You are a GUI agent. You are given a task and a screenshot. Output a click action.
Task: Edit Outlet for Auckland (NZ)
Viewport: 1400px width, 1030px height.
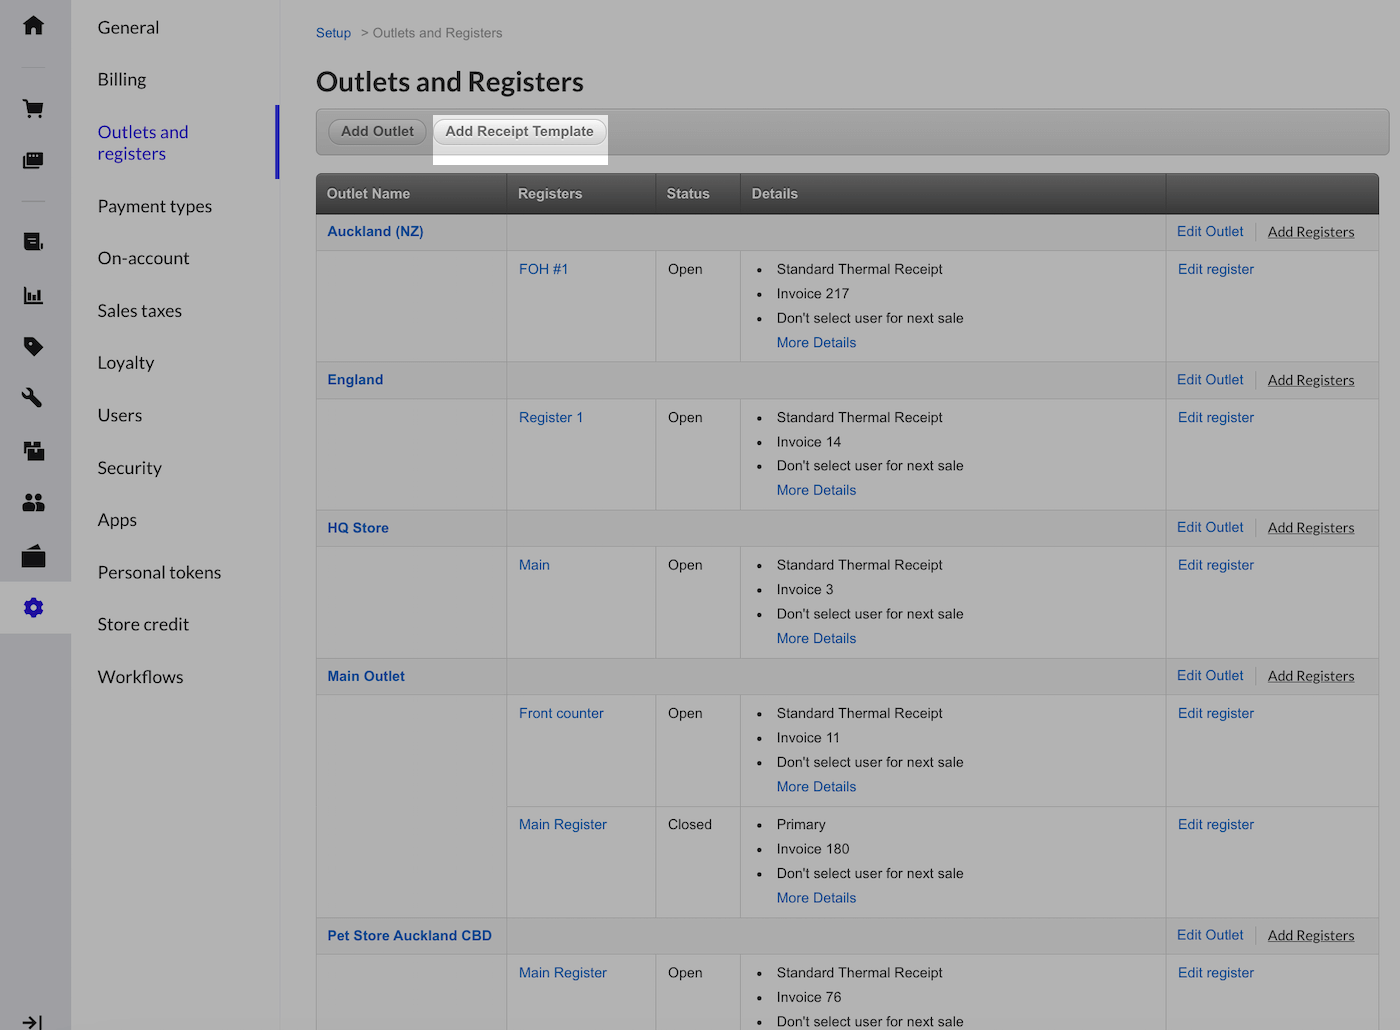coord(1210,231)
